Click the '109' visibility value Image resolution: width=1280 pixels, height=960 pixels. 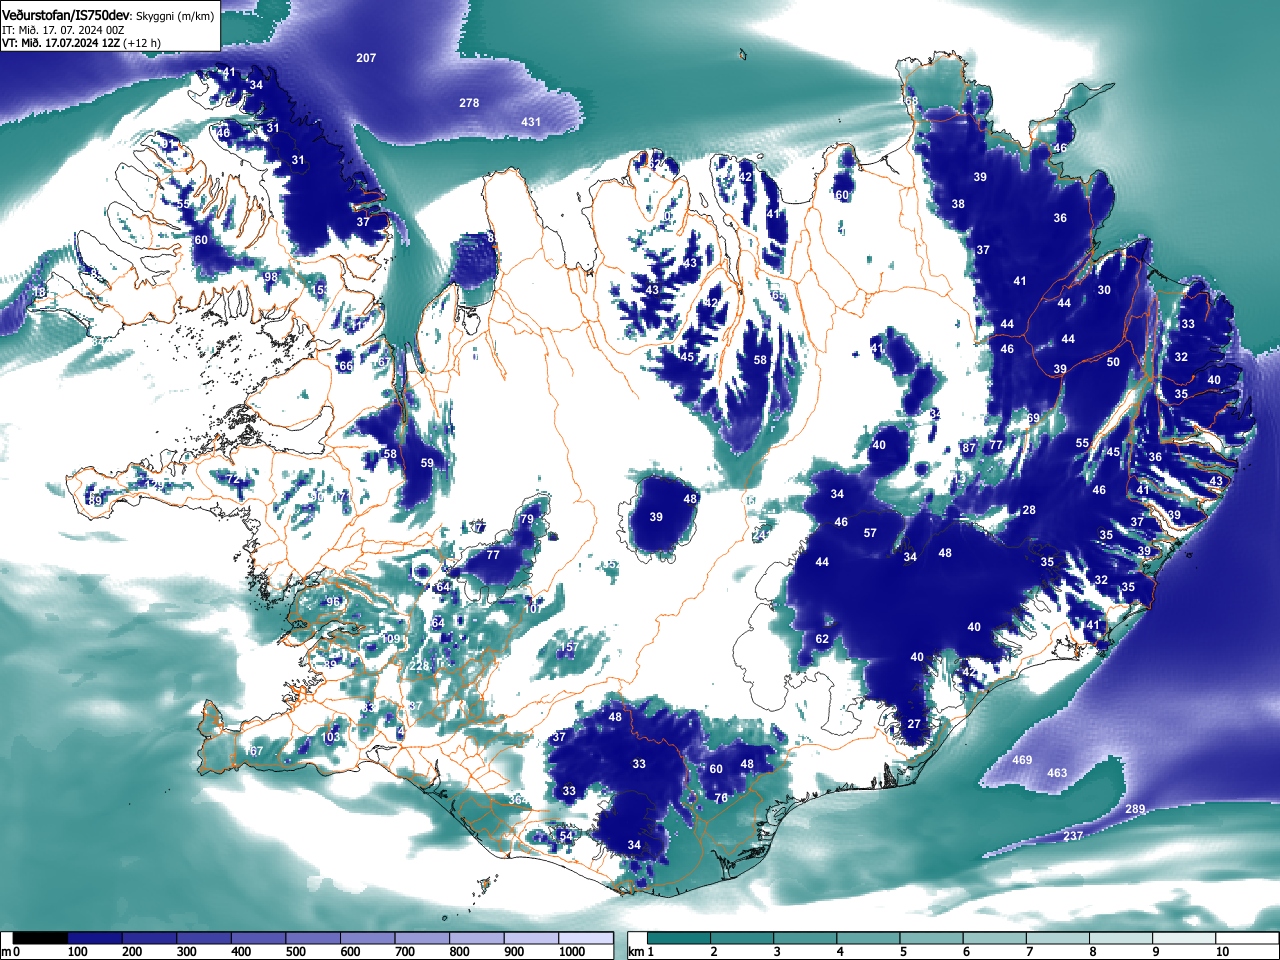pos(391,639)
